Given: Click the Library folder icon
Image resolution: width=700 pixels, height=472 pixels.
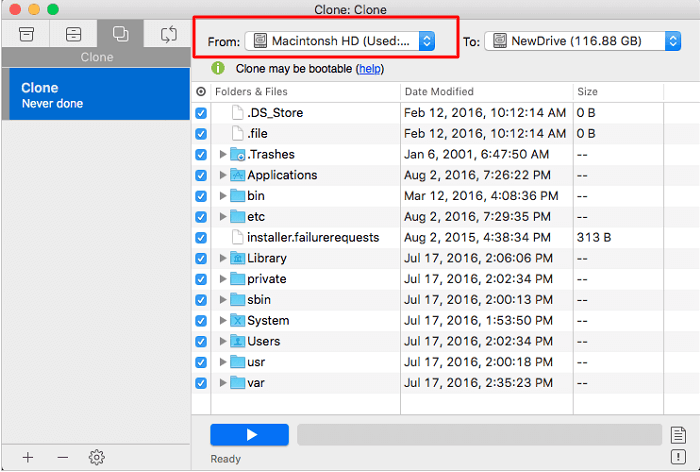Looking at the screenshot, I should [238, 258].
